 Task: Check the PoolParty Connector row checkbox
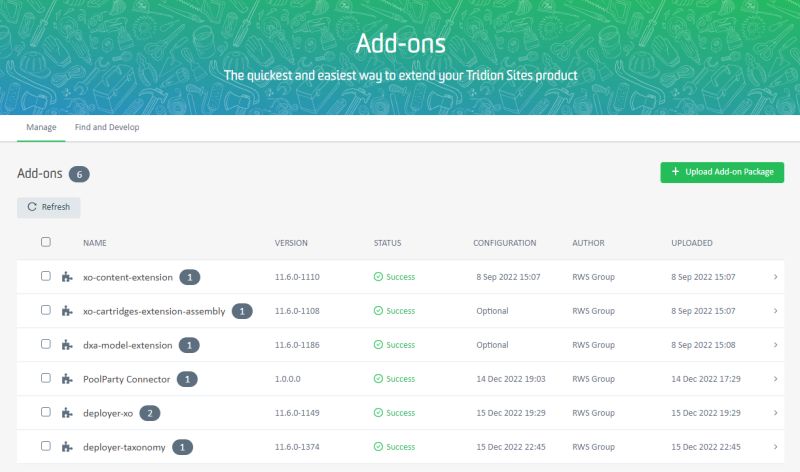coord(46,378)
